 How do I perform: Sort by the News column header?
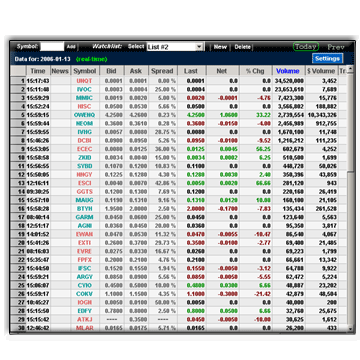coord(60,71)
